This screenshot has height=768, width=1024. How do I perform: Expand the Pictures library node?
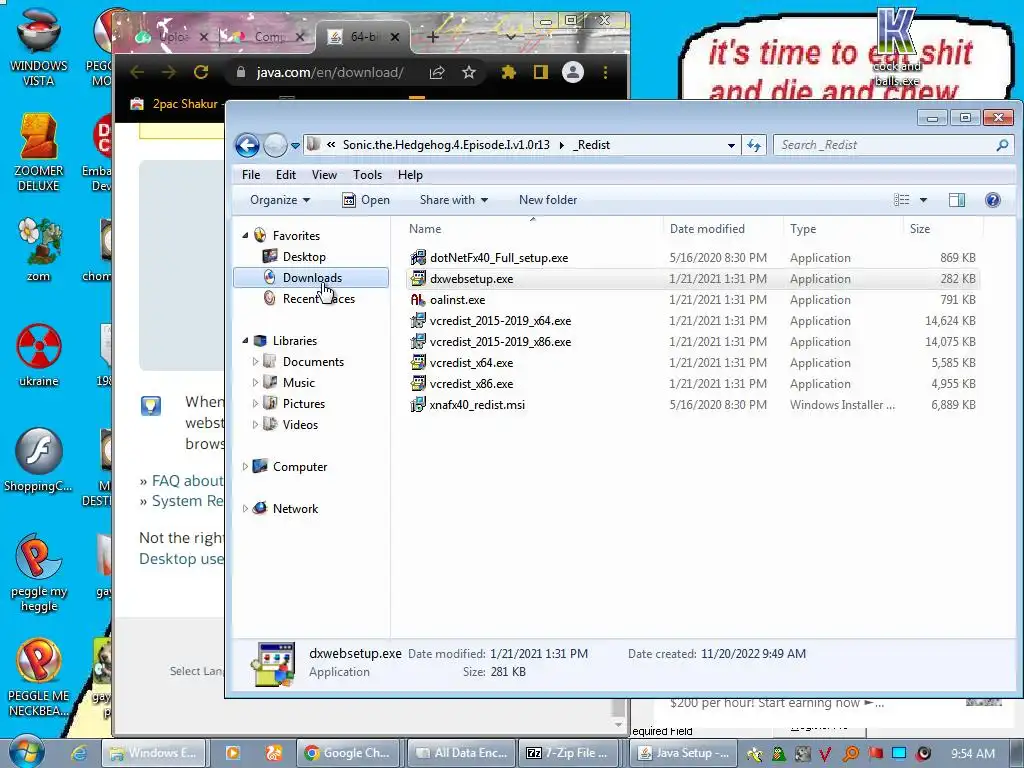pyautogui.click(x=255, y=404)
